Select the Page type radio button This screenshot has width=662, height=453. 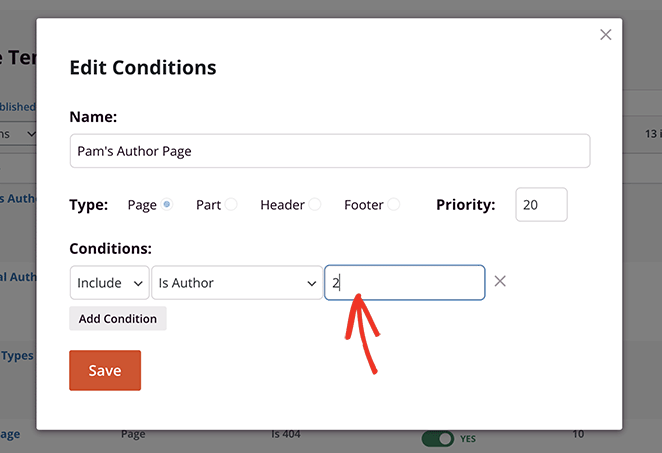pos(167,205)
